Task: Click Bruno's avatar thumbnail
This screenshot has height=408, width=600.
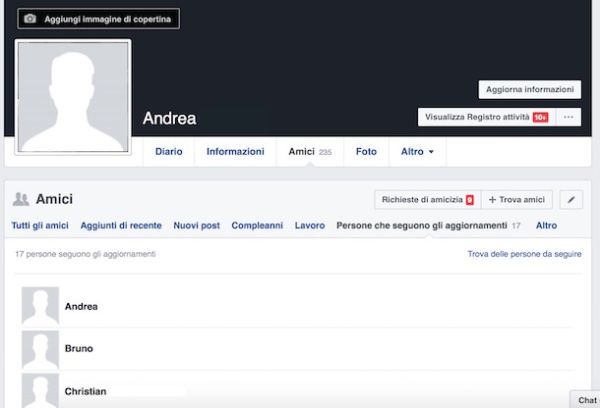Action: pos(40,349)
